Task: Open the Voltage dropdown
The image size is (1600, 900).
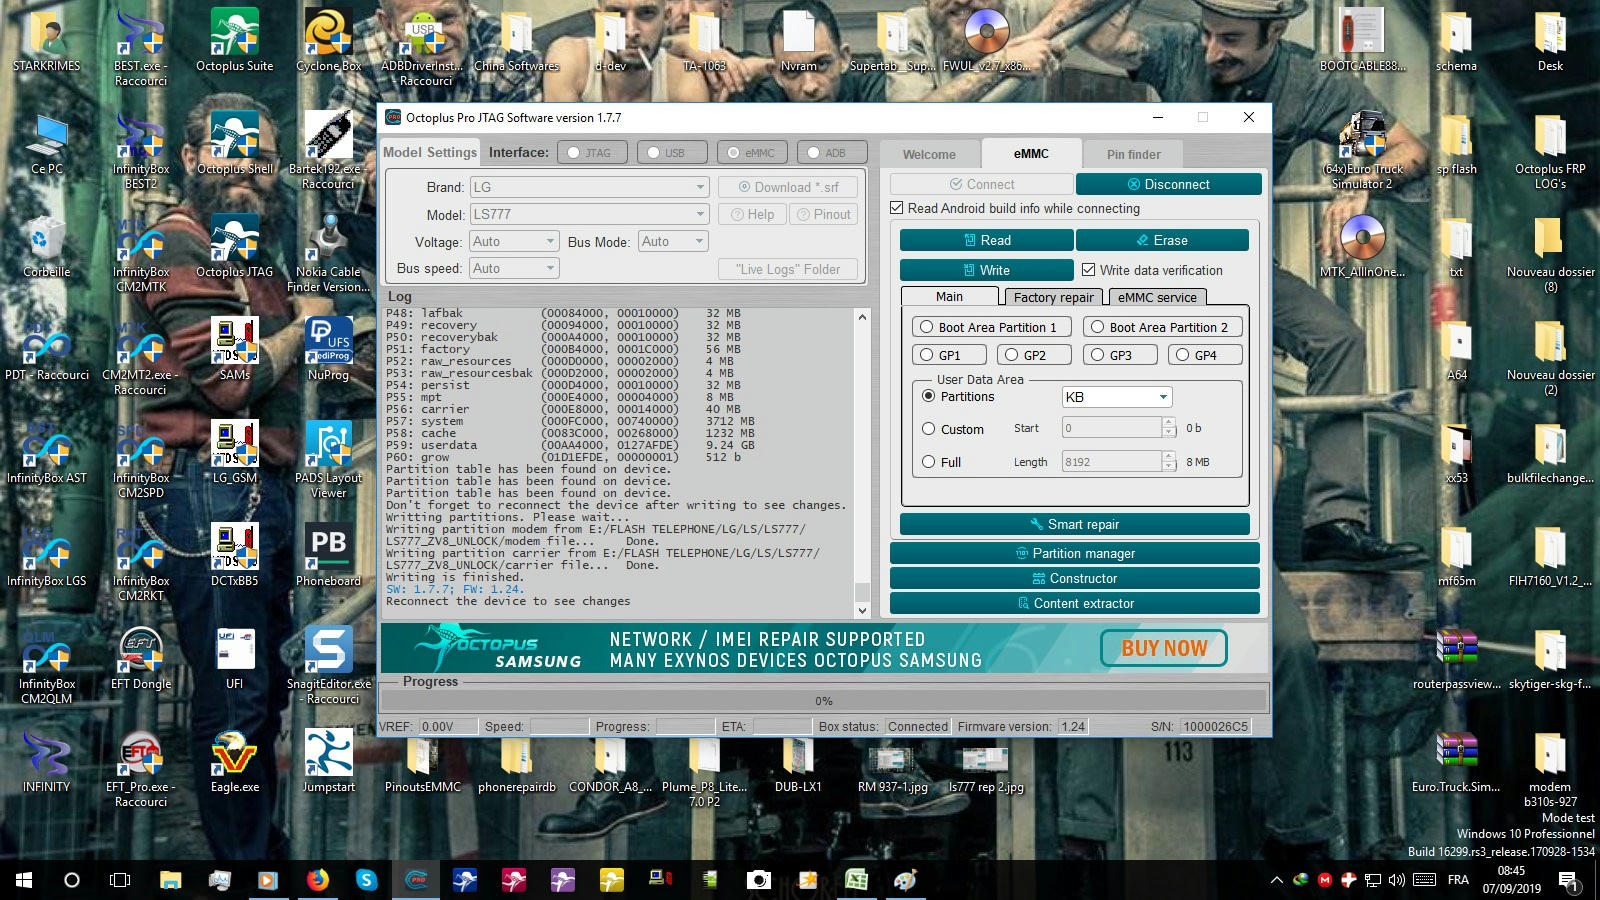Action: pyautogui.click(x=514, y=241)
